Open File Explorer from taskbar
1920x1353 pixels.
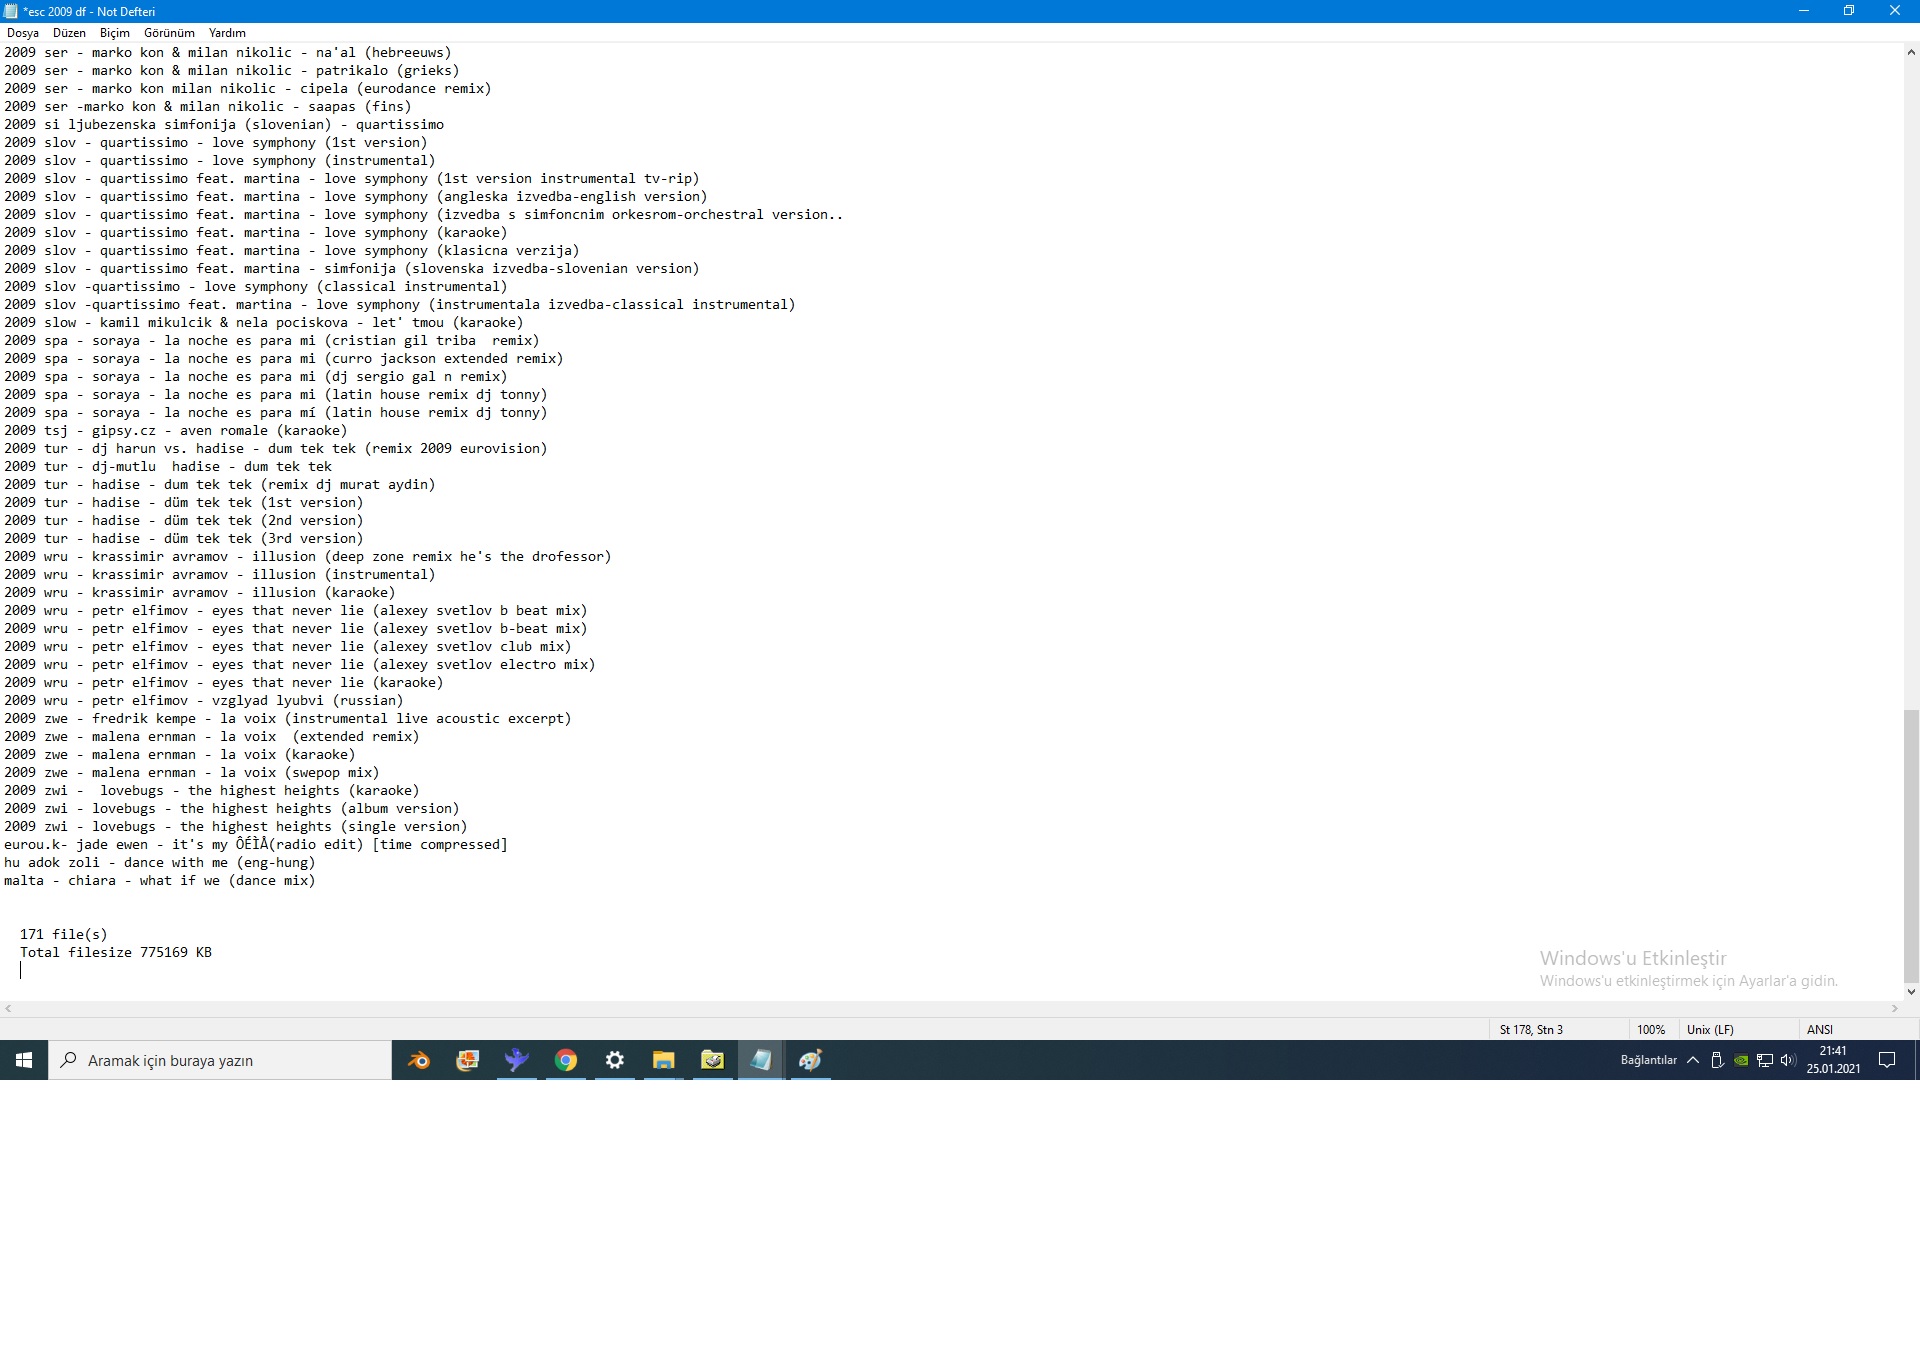click(x=664, y=1060)
